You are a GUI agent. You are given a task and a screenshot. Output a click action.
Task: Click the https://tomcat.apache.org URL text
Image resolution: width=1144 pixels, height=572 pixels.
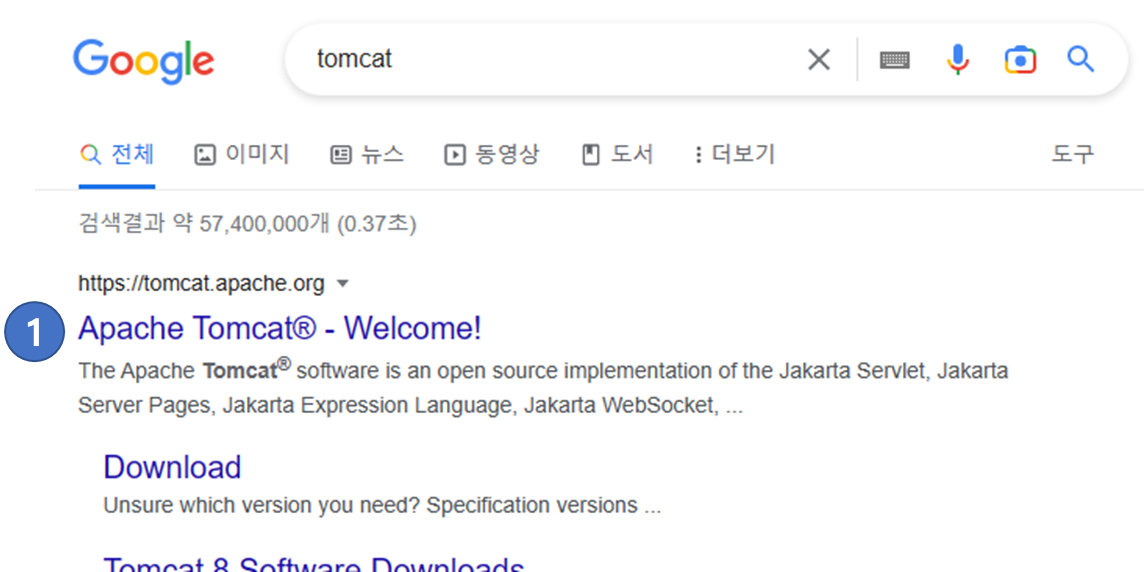(201, 284)
